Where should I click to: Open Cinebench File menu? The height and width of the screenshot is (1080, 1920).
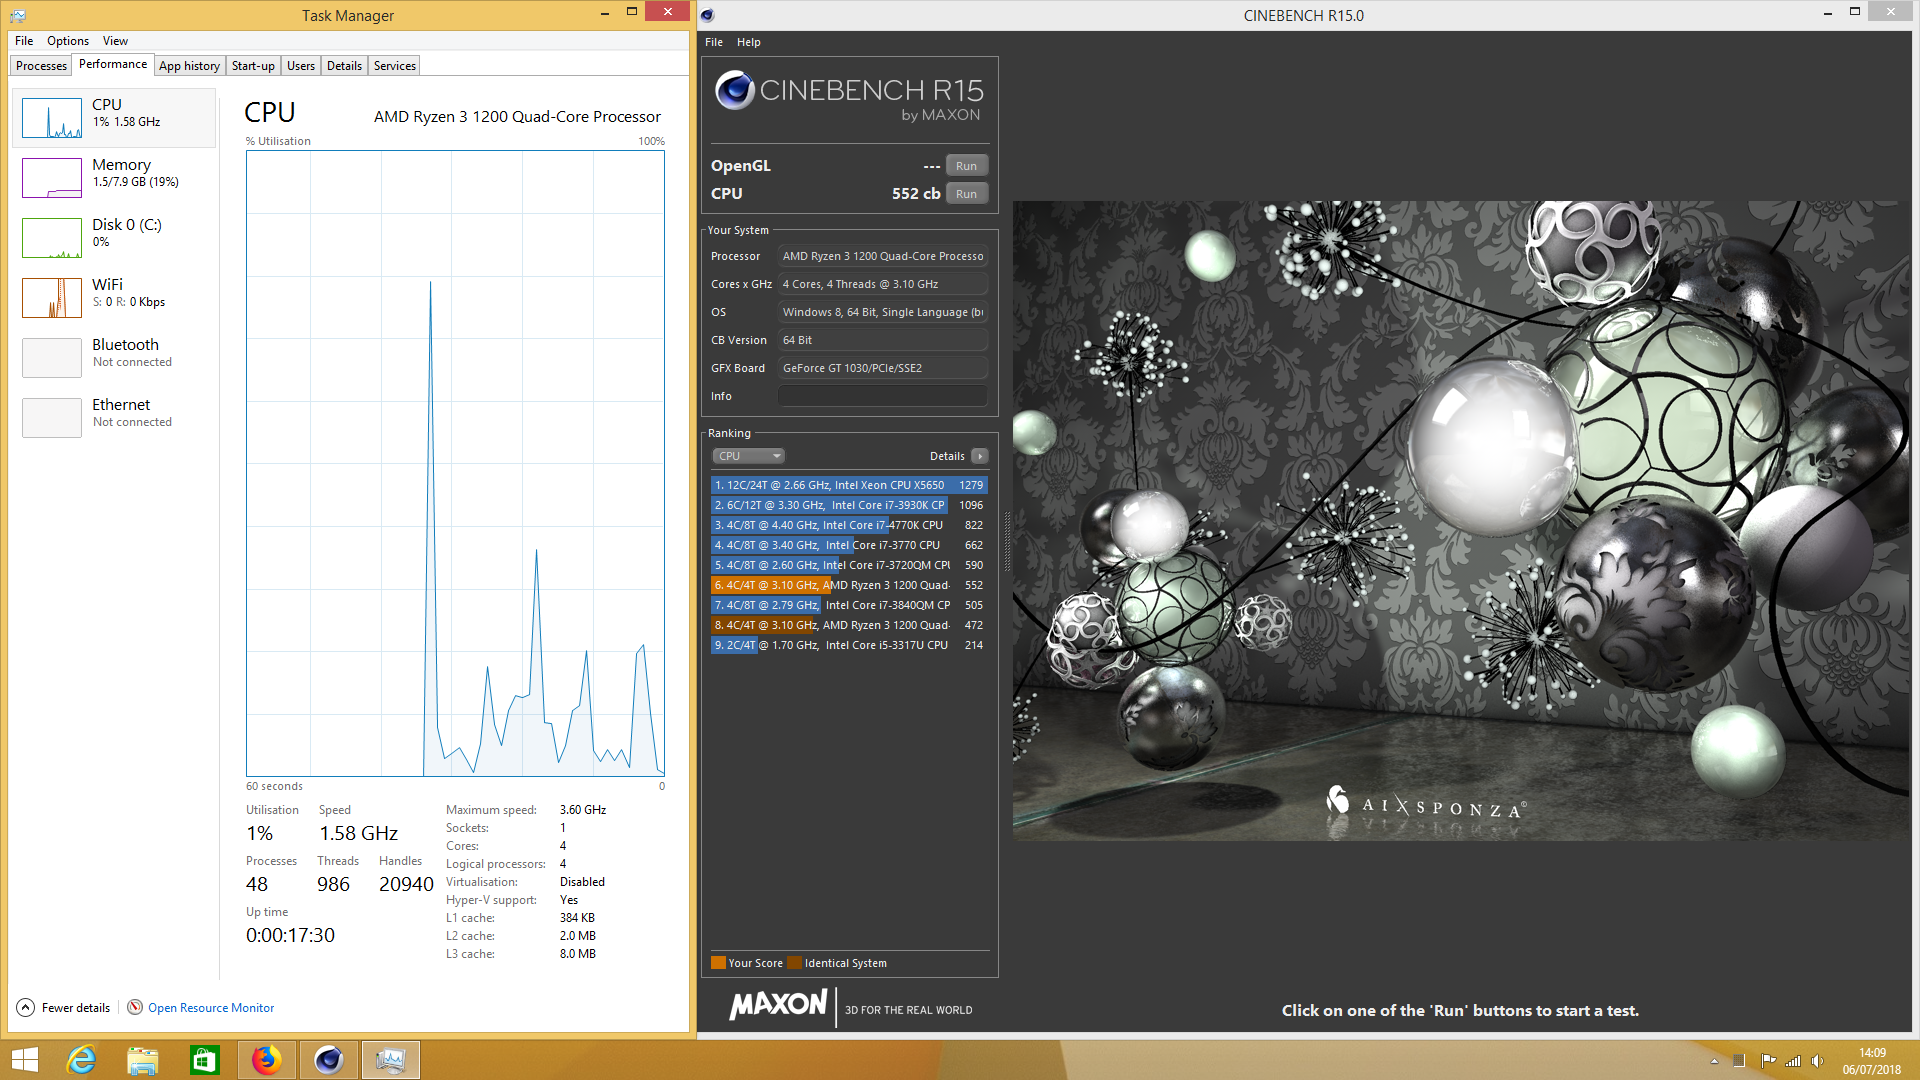[714, 42]
